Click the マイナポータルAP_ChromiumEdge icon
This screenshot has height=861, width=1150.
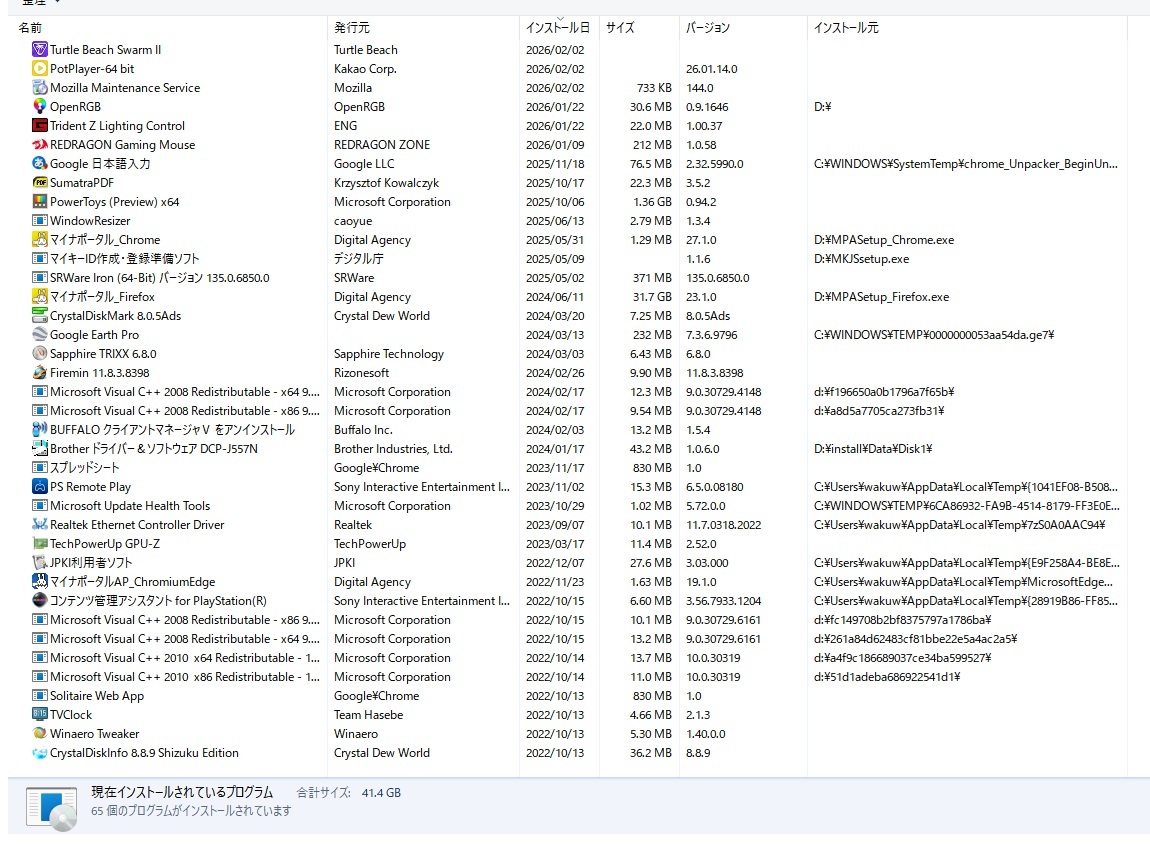40,582
